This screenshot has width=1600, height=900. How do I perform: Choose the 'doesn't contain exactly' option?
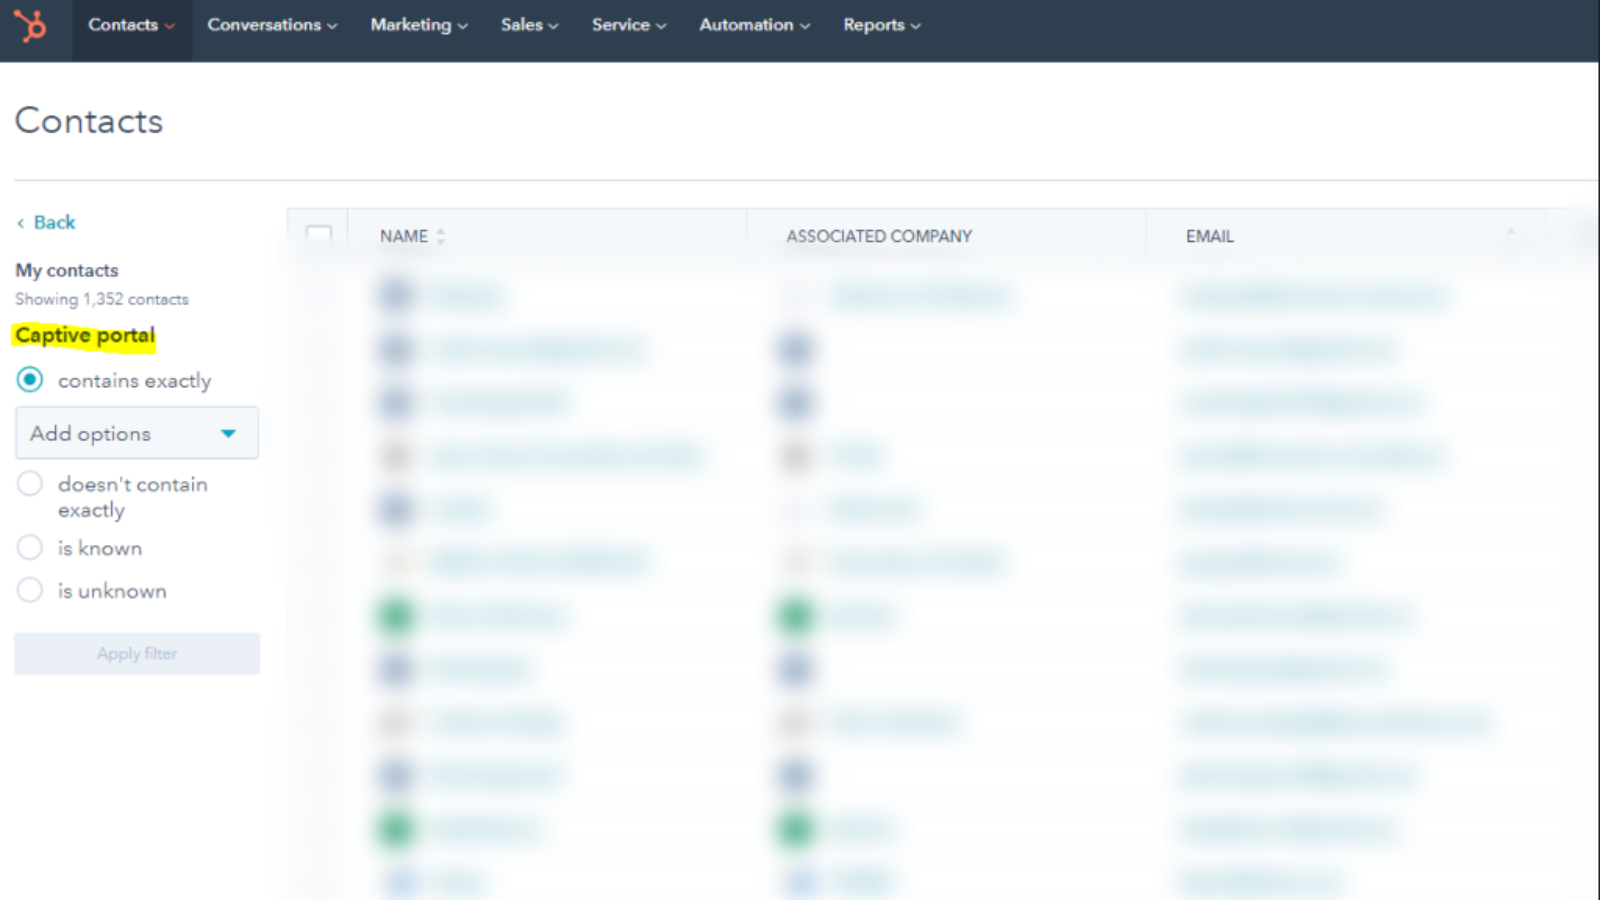[30, 483]
